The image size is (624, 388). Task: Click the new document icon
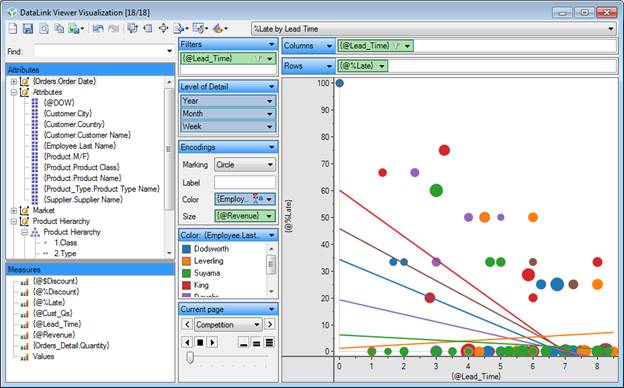coord(13,29)
